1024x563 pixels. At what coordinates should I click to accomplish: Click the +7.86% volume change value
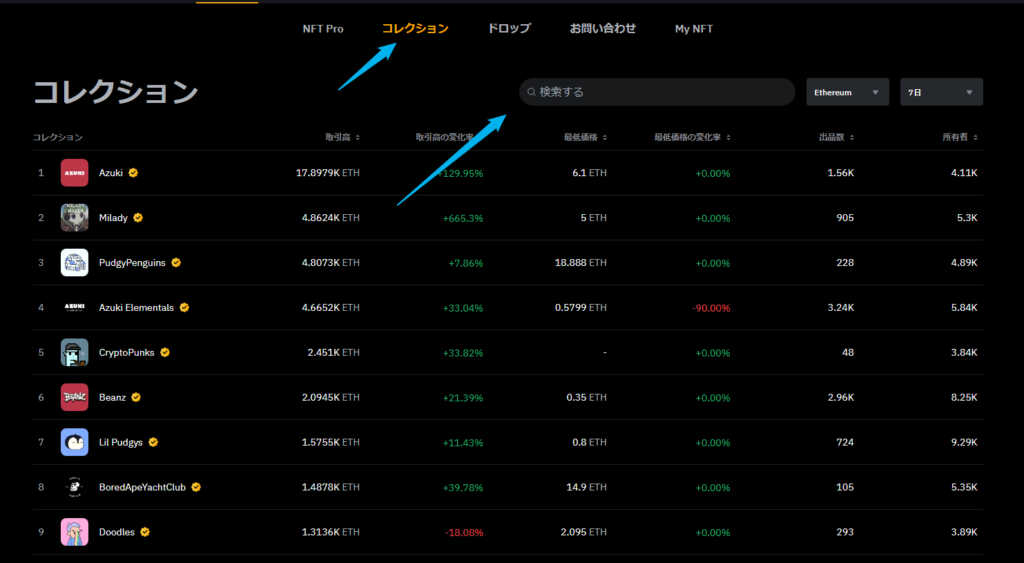pos(466,263)
